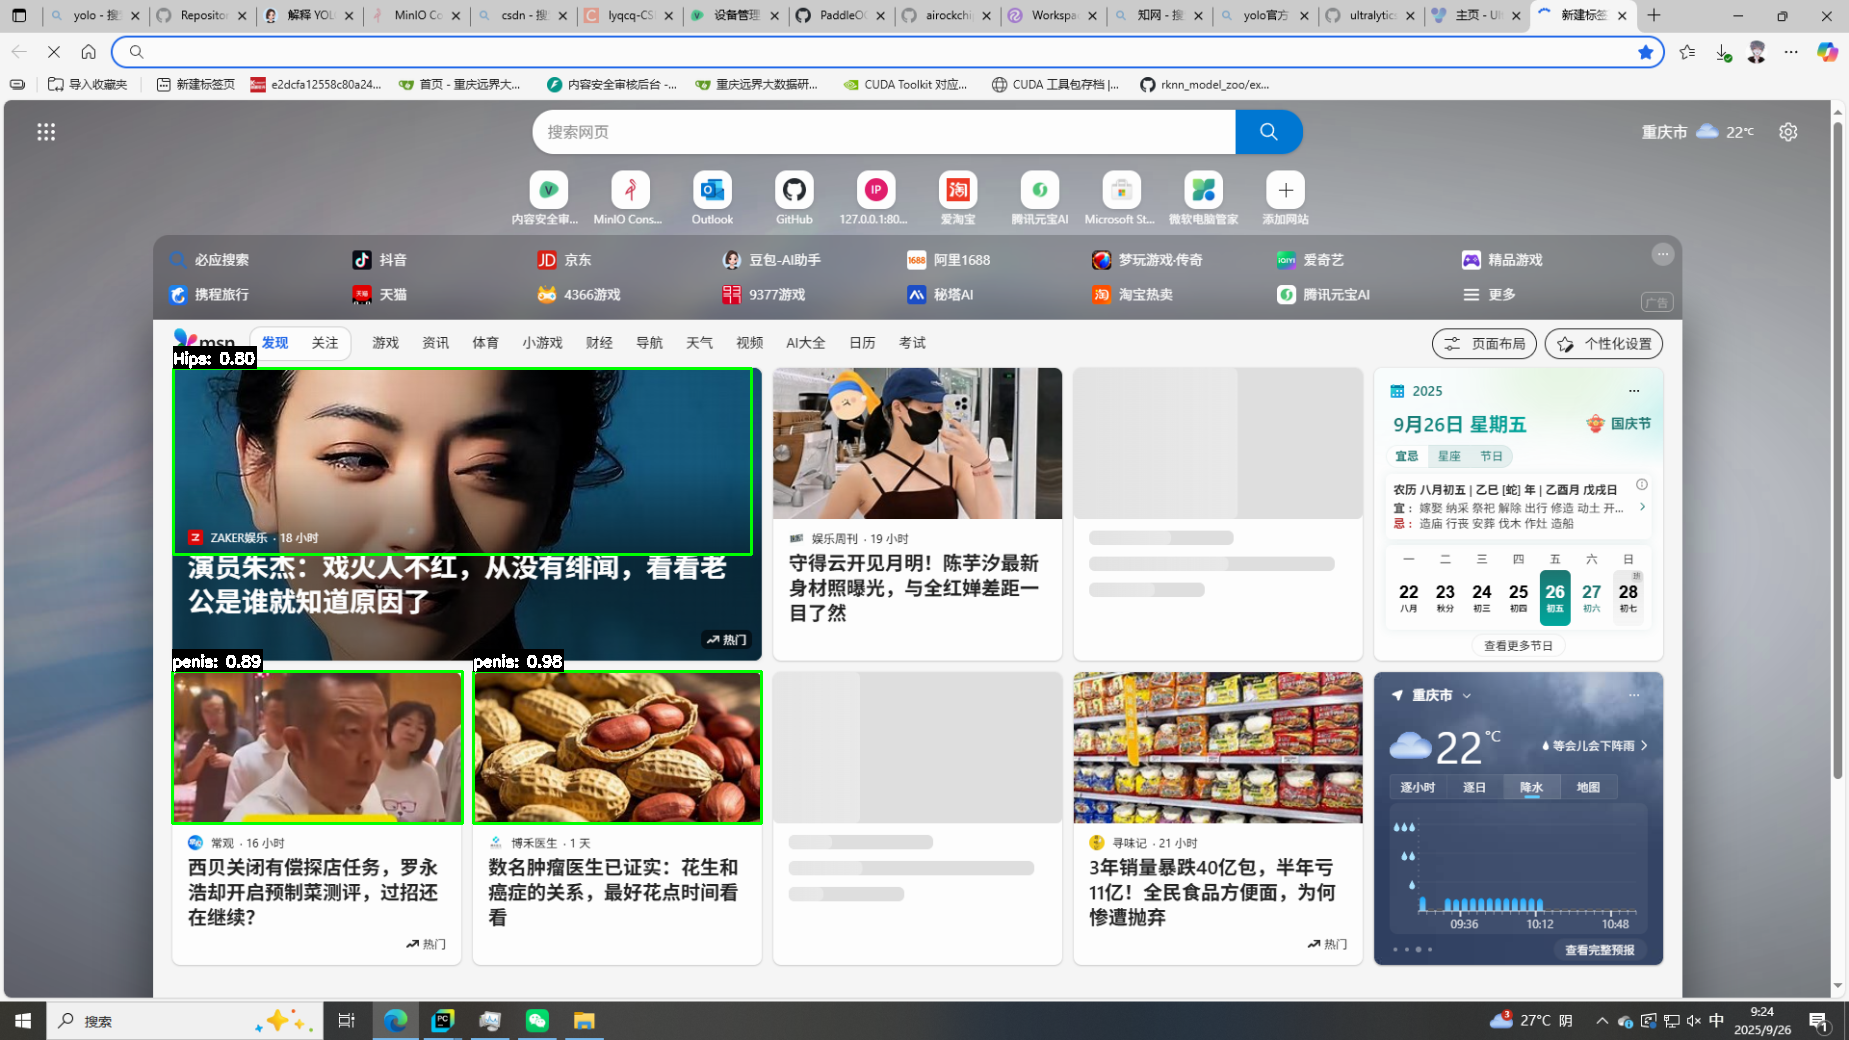Open the GitHub quick link icon
The height and width of the screenshot is (1040, 1849).
tap(794, 190)
